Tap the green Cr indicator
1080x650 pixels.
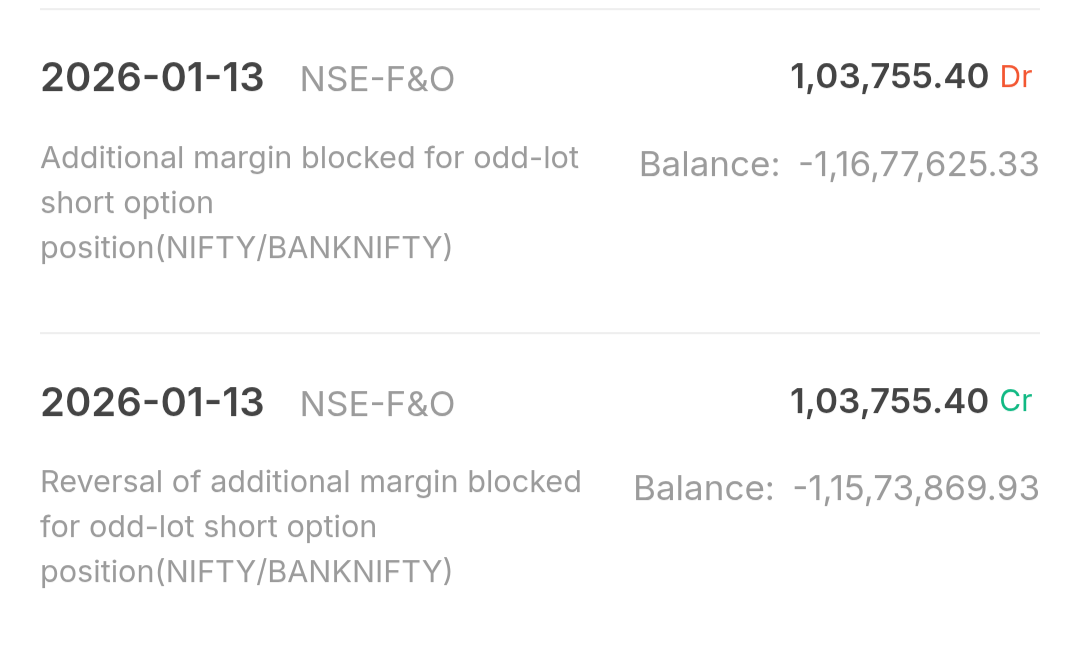1015,401
